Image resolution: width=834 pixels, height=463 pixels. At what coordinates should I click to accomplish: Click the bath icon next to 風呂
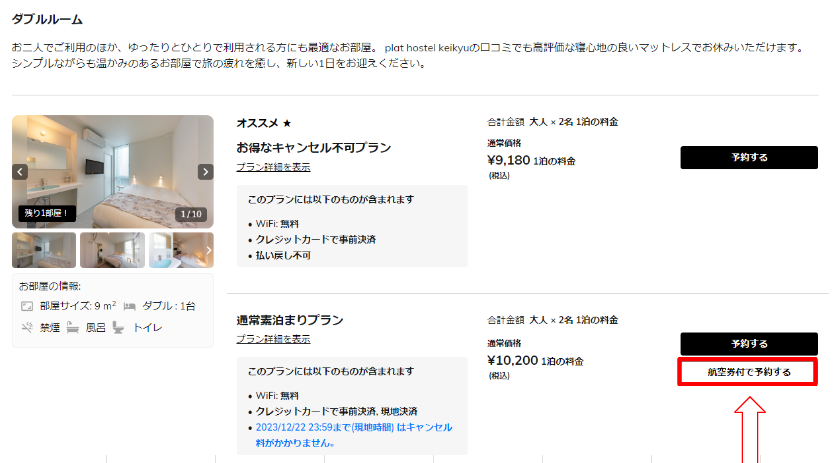73,328
